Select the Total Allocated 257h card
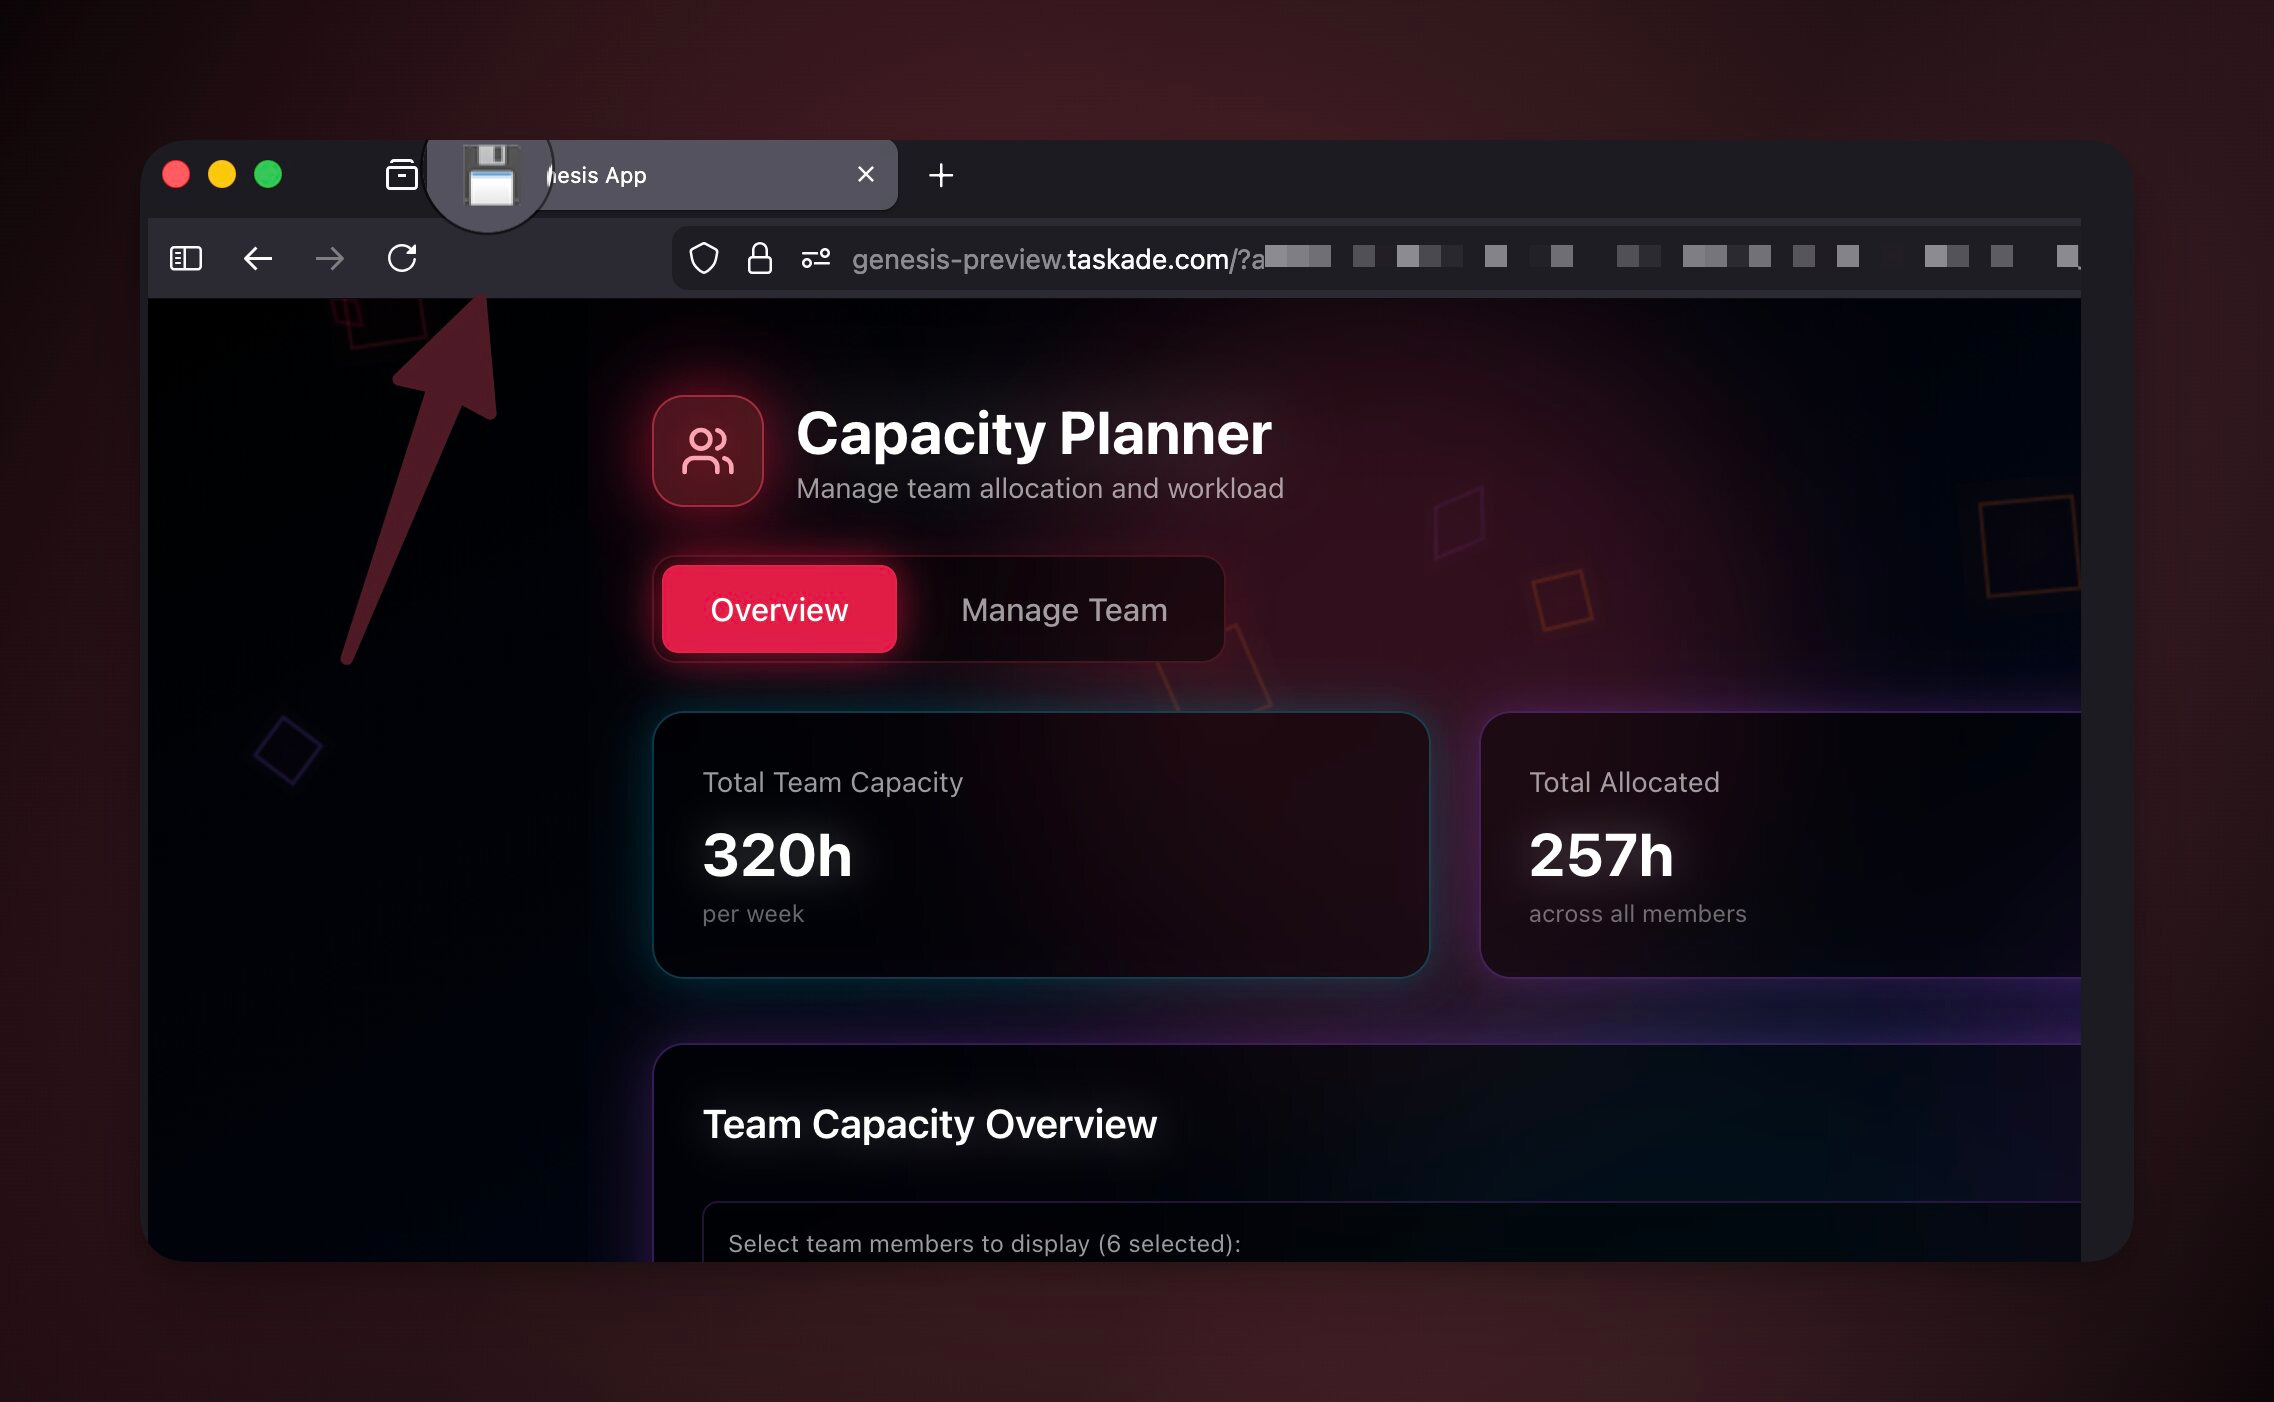The width and height of the screenshot is (2274, 1402). point(1780,845)
